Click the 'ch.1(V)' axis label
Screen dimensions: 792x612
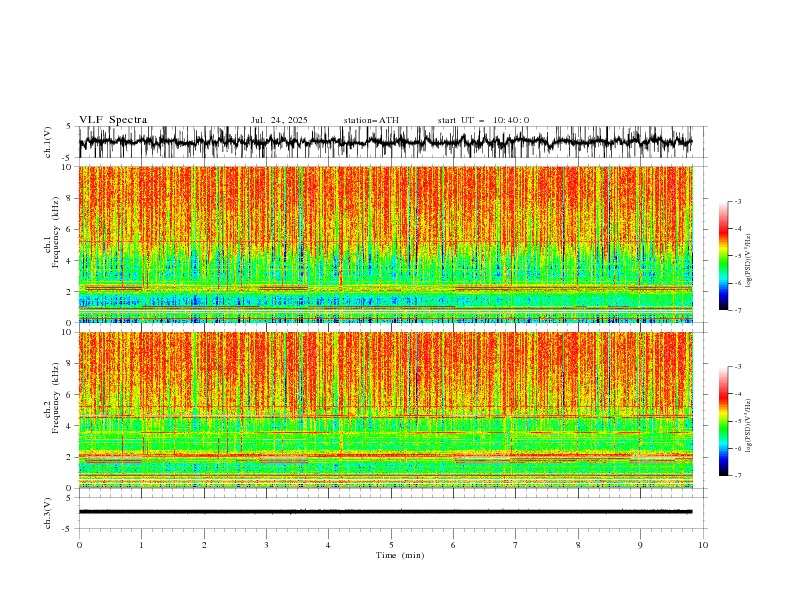(48, 142)
